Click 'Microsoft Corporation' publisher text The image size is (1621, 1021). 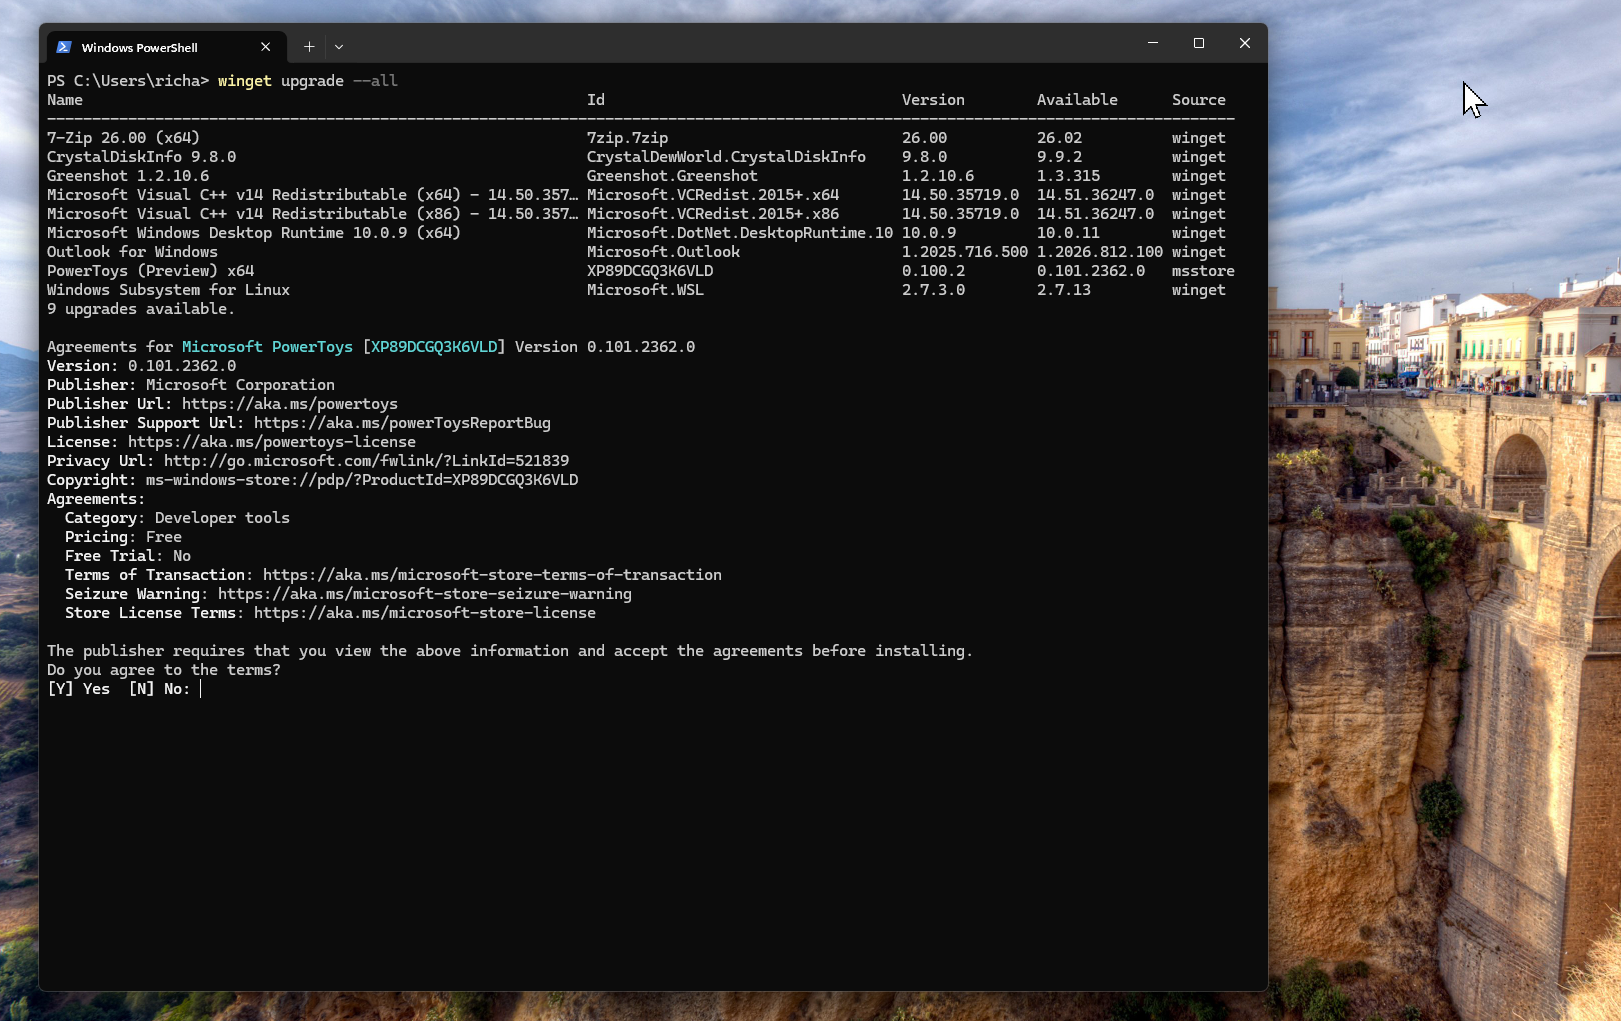[240, 385]
